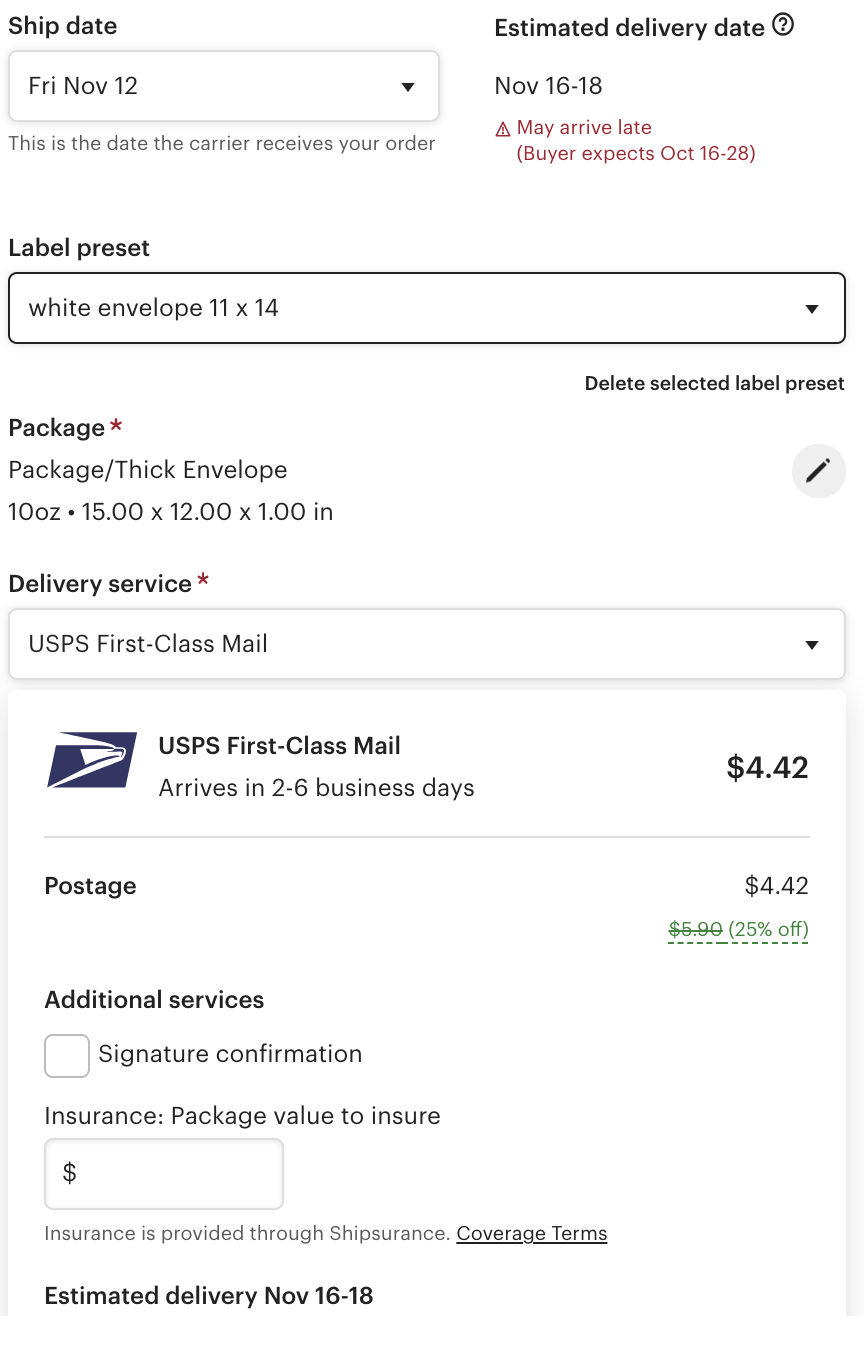Open the Coverage Terms link
Screen dimensions: 864x1372
(531, 1233)
